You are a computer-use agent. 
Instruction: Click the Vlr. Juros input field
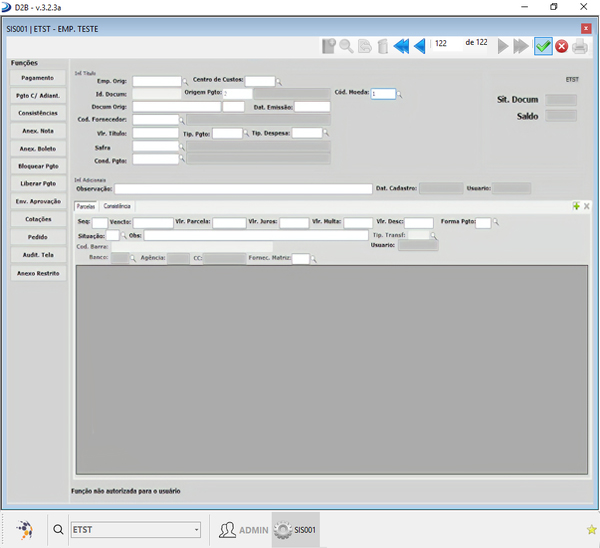point(294,223)
